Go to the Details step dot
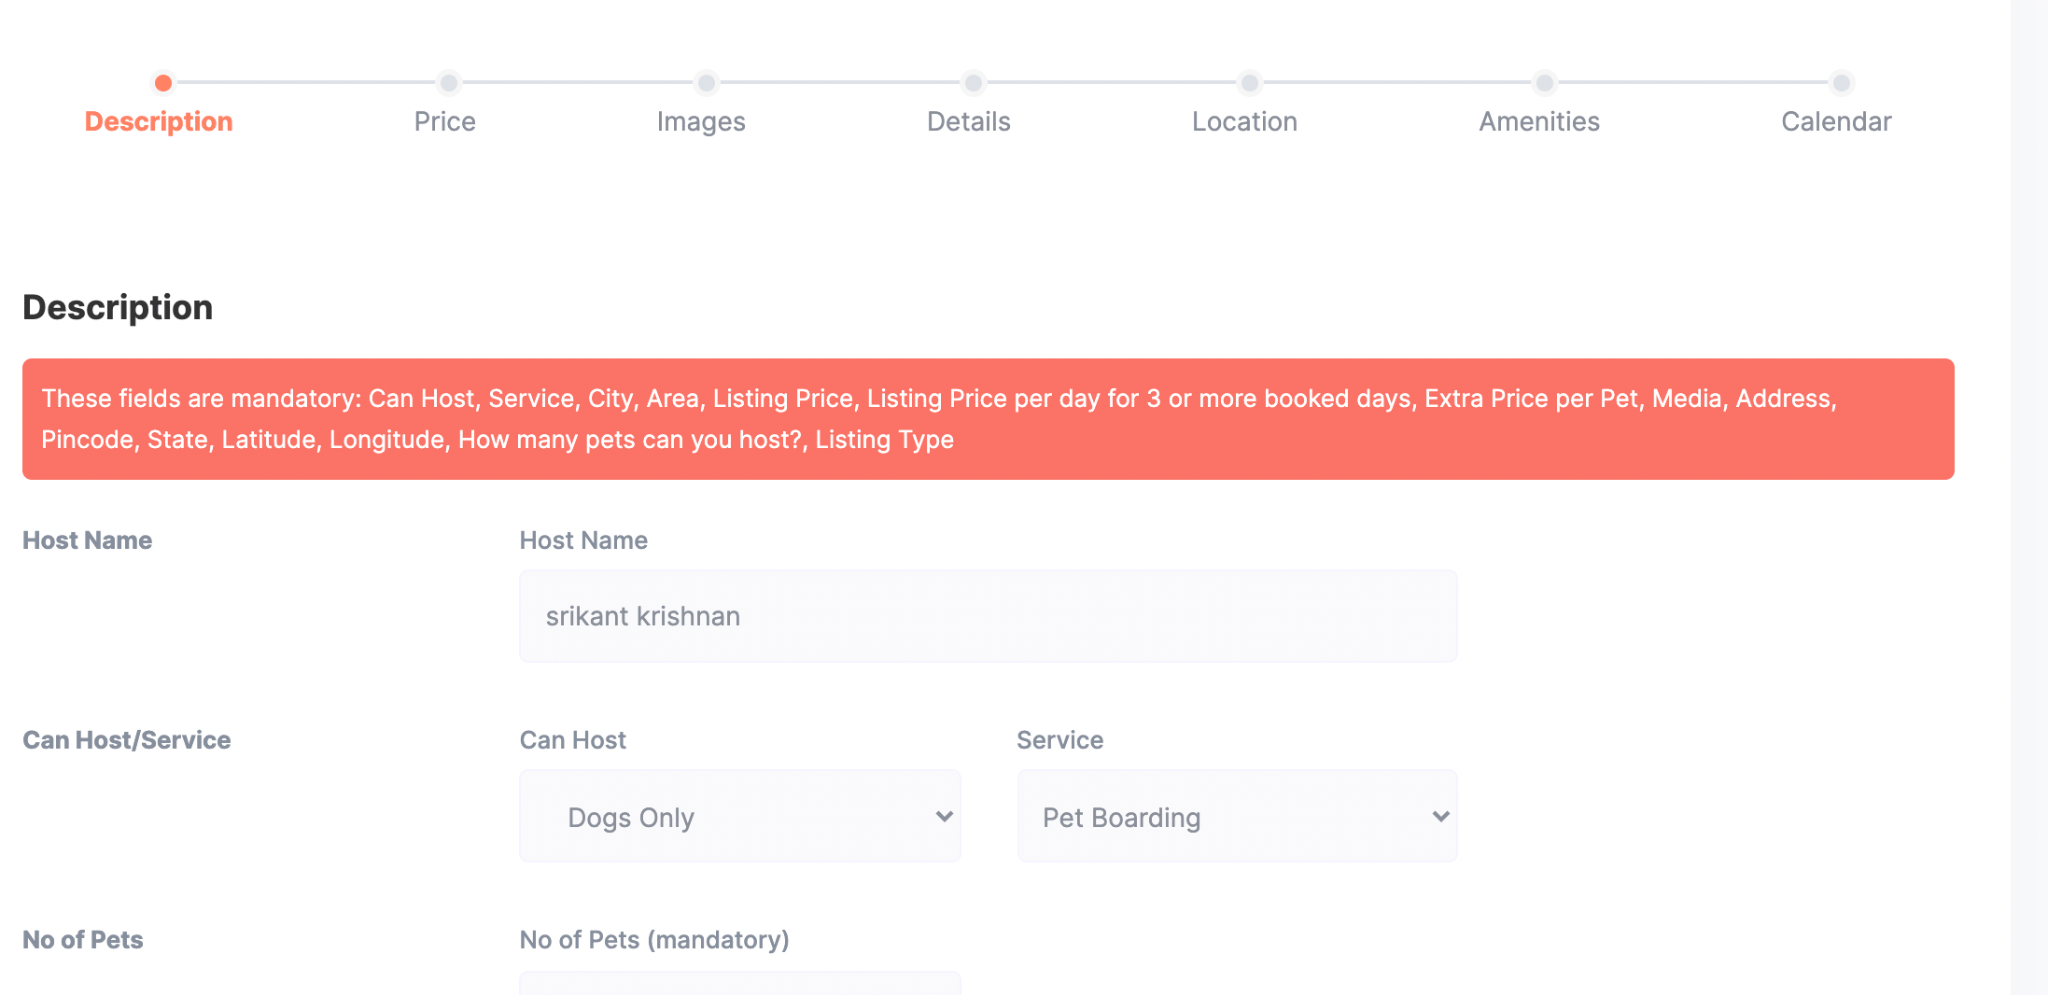 coord(973,82)
